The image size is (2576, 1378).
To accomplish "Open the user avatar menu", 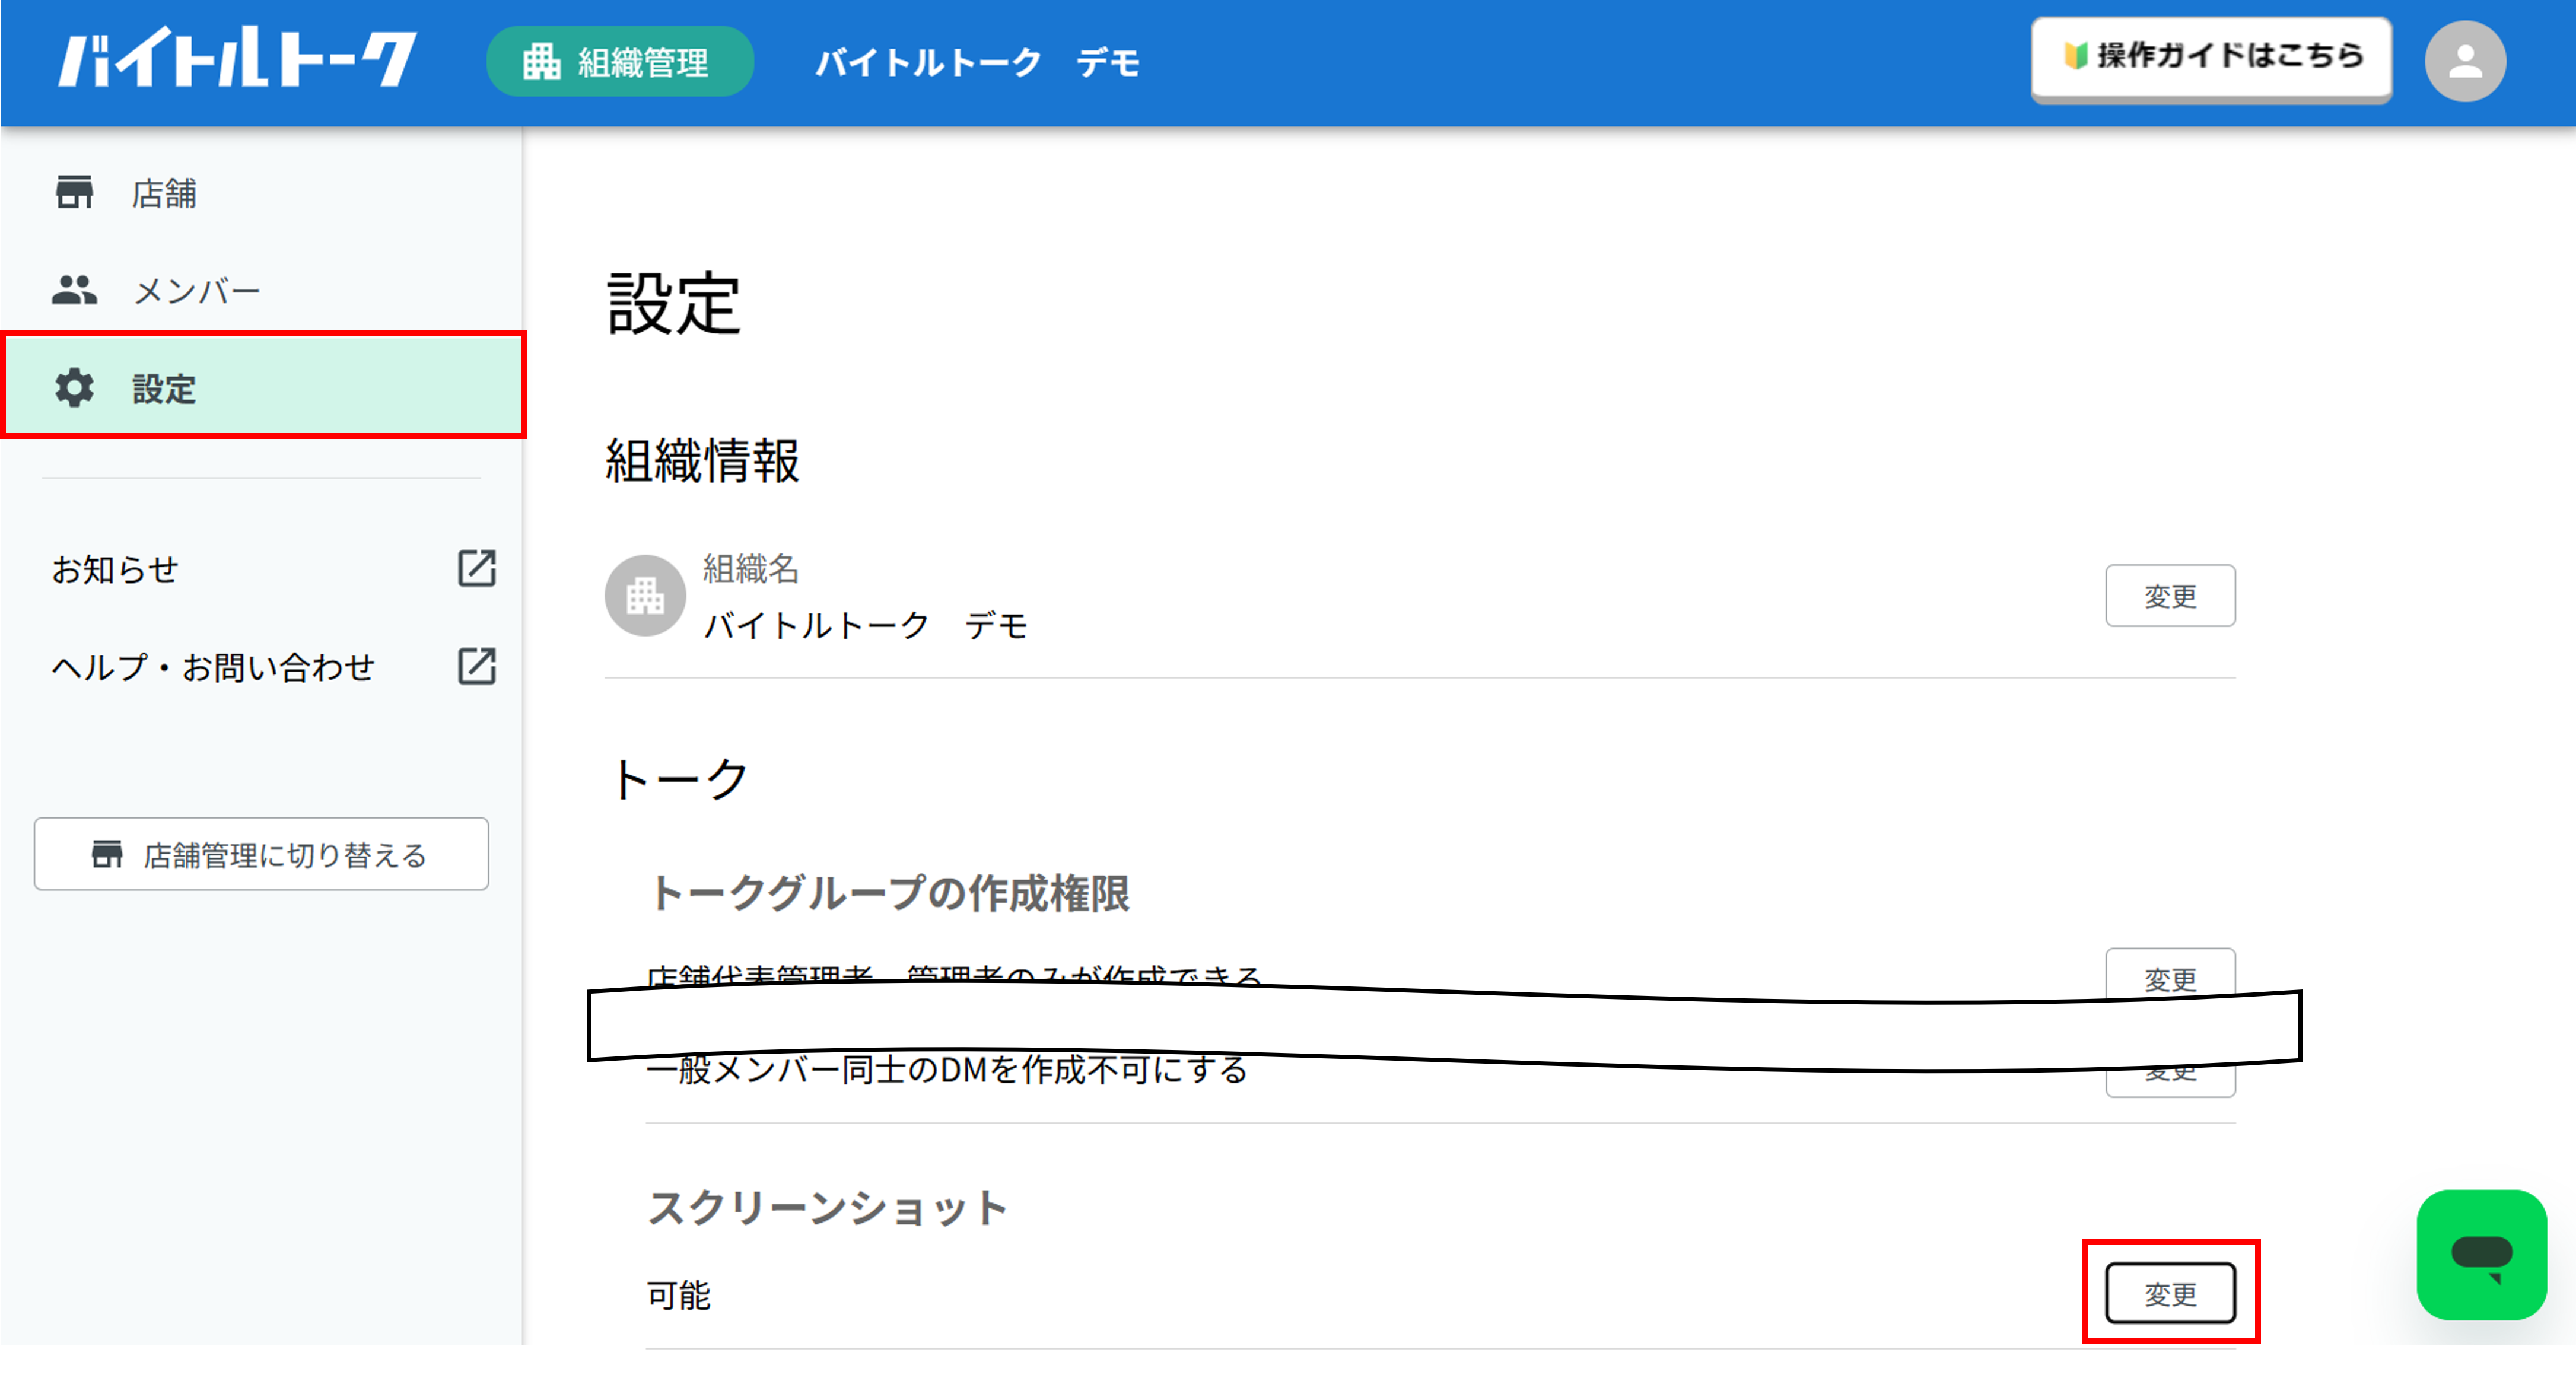I will click(2464, 61).
